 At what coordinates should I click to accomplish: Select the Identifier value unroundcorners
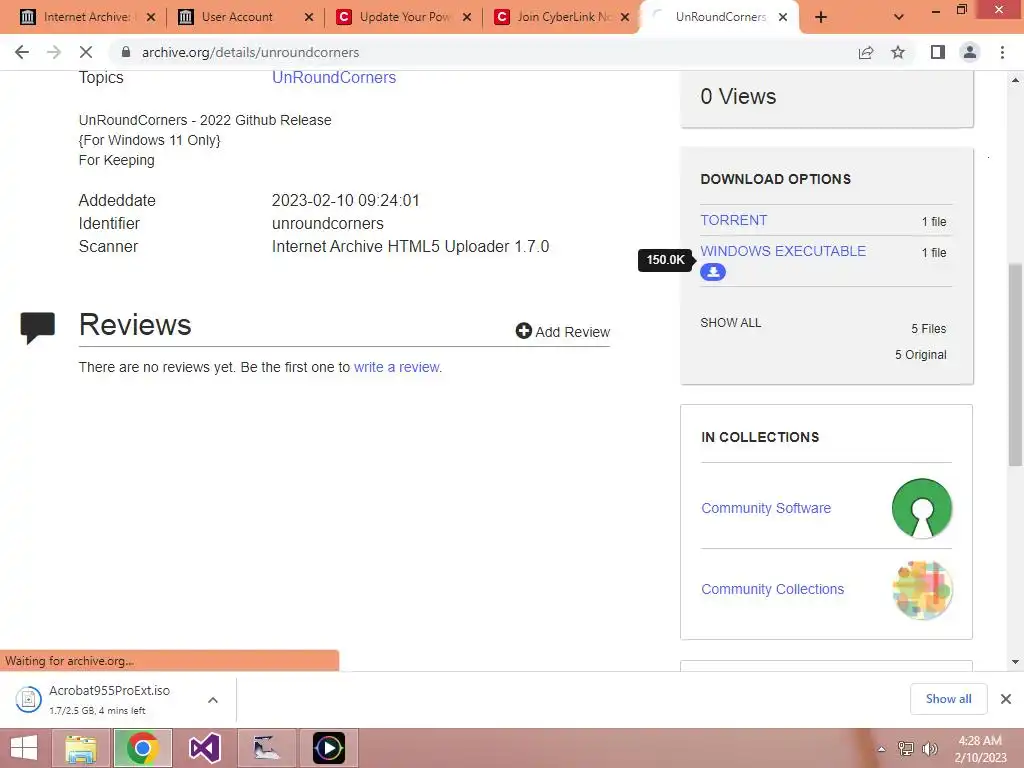[327, 223]
